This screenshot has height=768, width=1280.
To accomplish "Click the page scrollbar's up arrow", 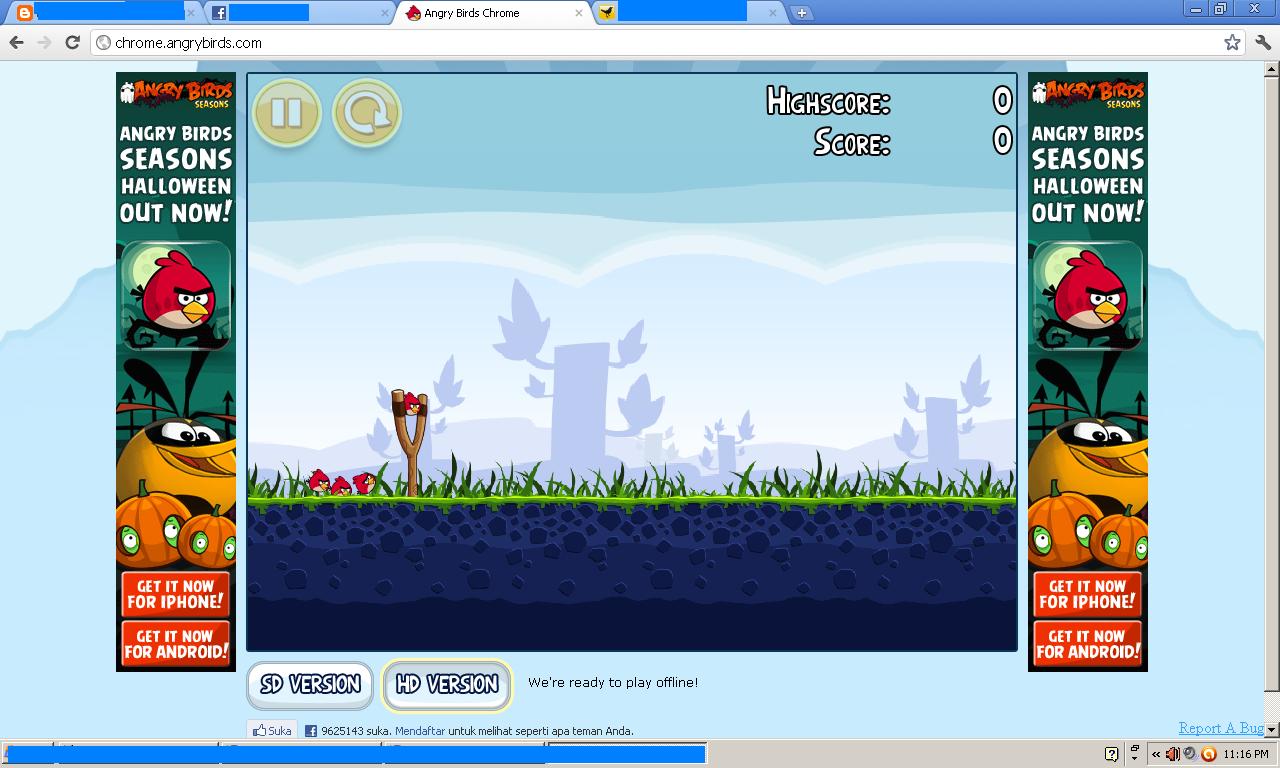I will tap(1271, 69).
